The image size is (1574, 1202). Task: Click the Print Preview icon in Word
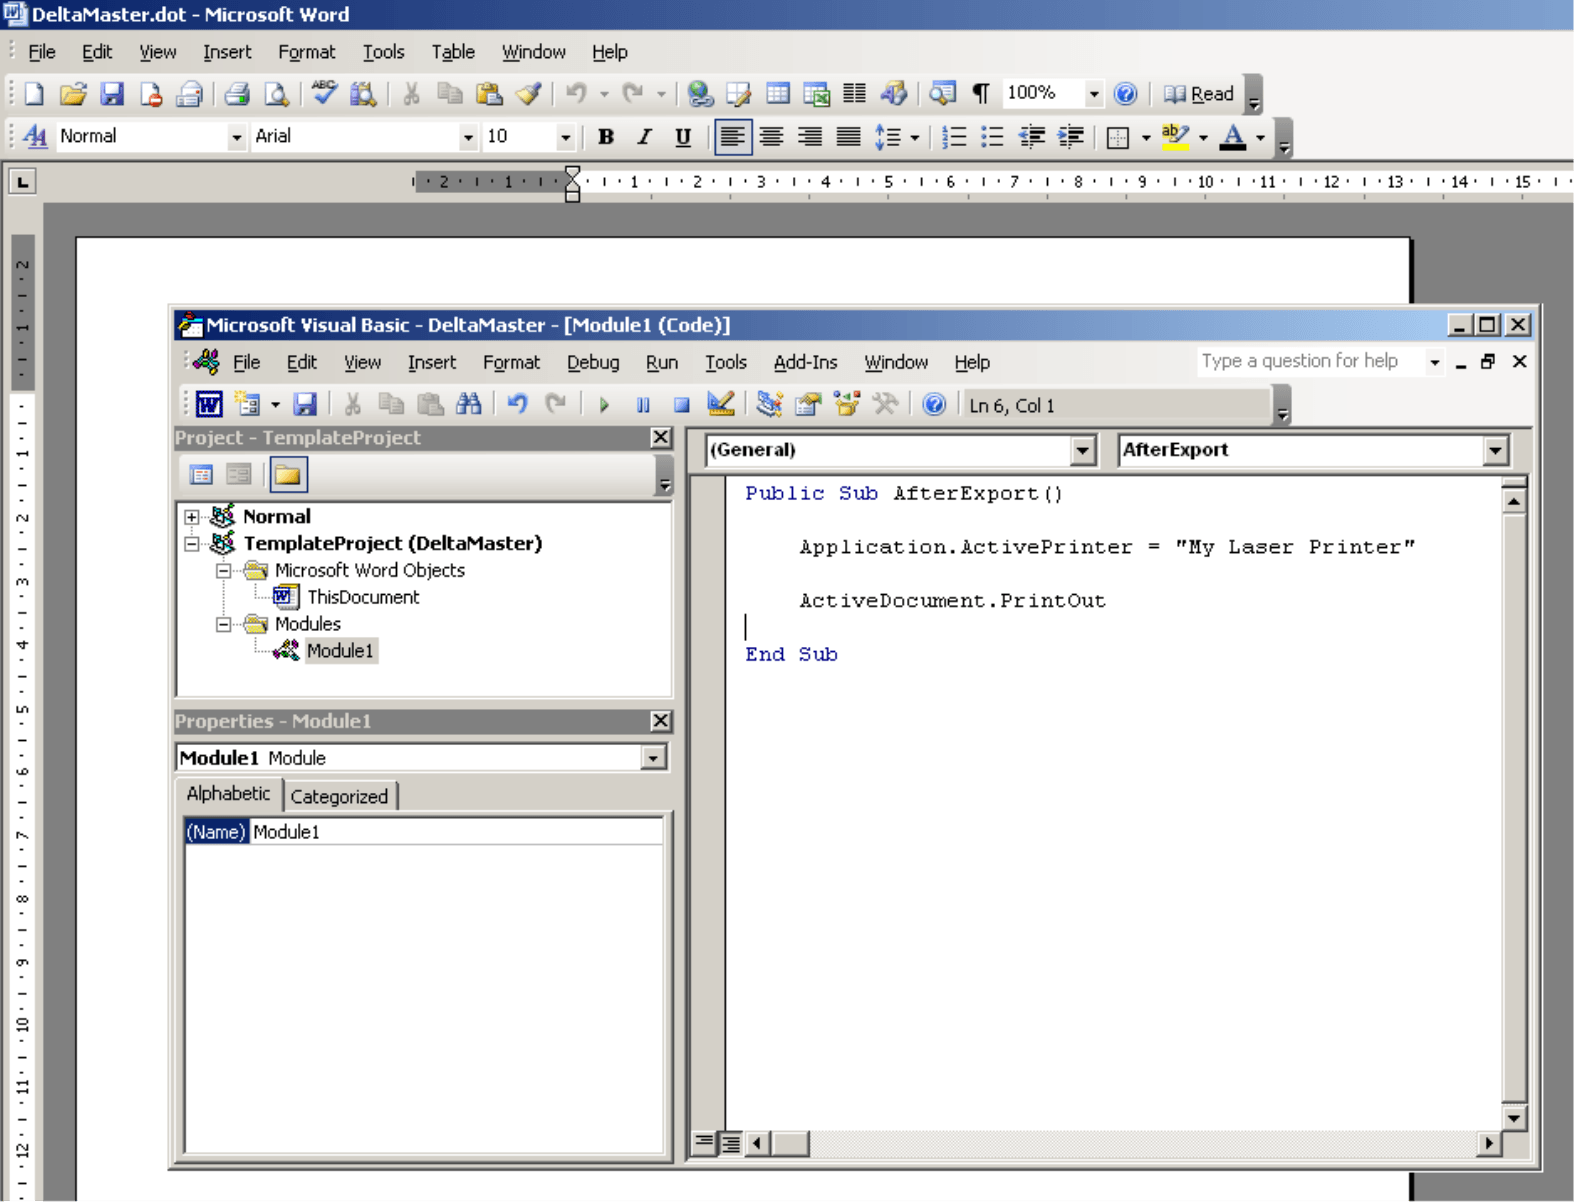276,94
